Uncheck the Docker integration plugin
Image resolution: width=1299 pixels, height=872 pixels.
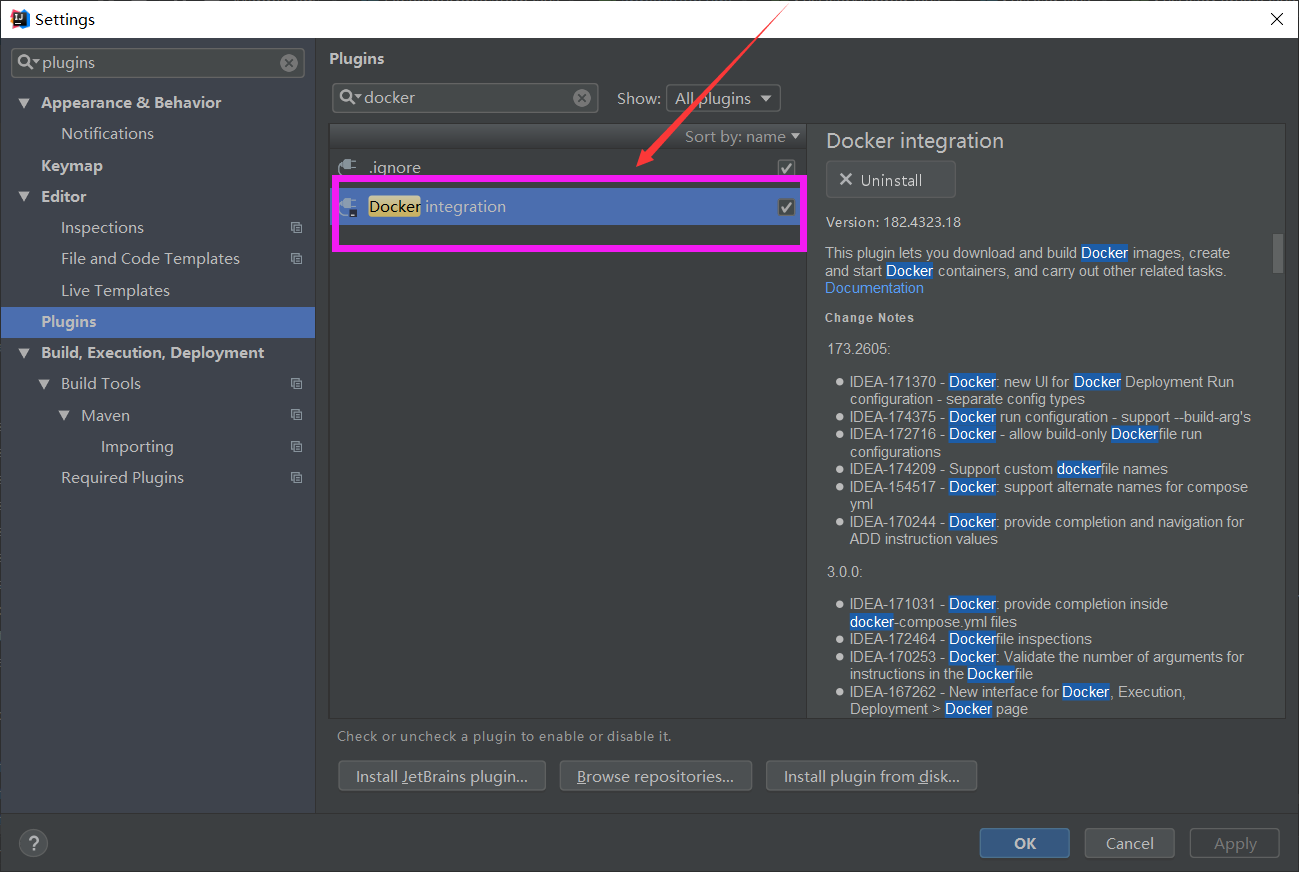pos(786,207)
